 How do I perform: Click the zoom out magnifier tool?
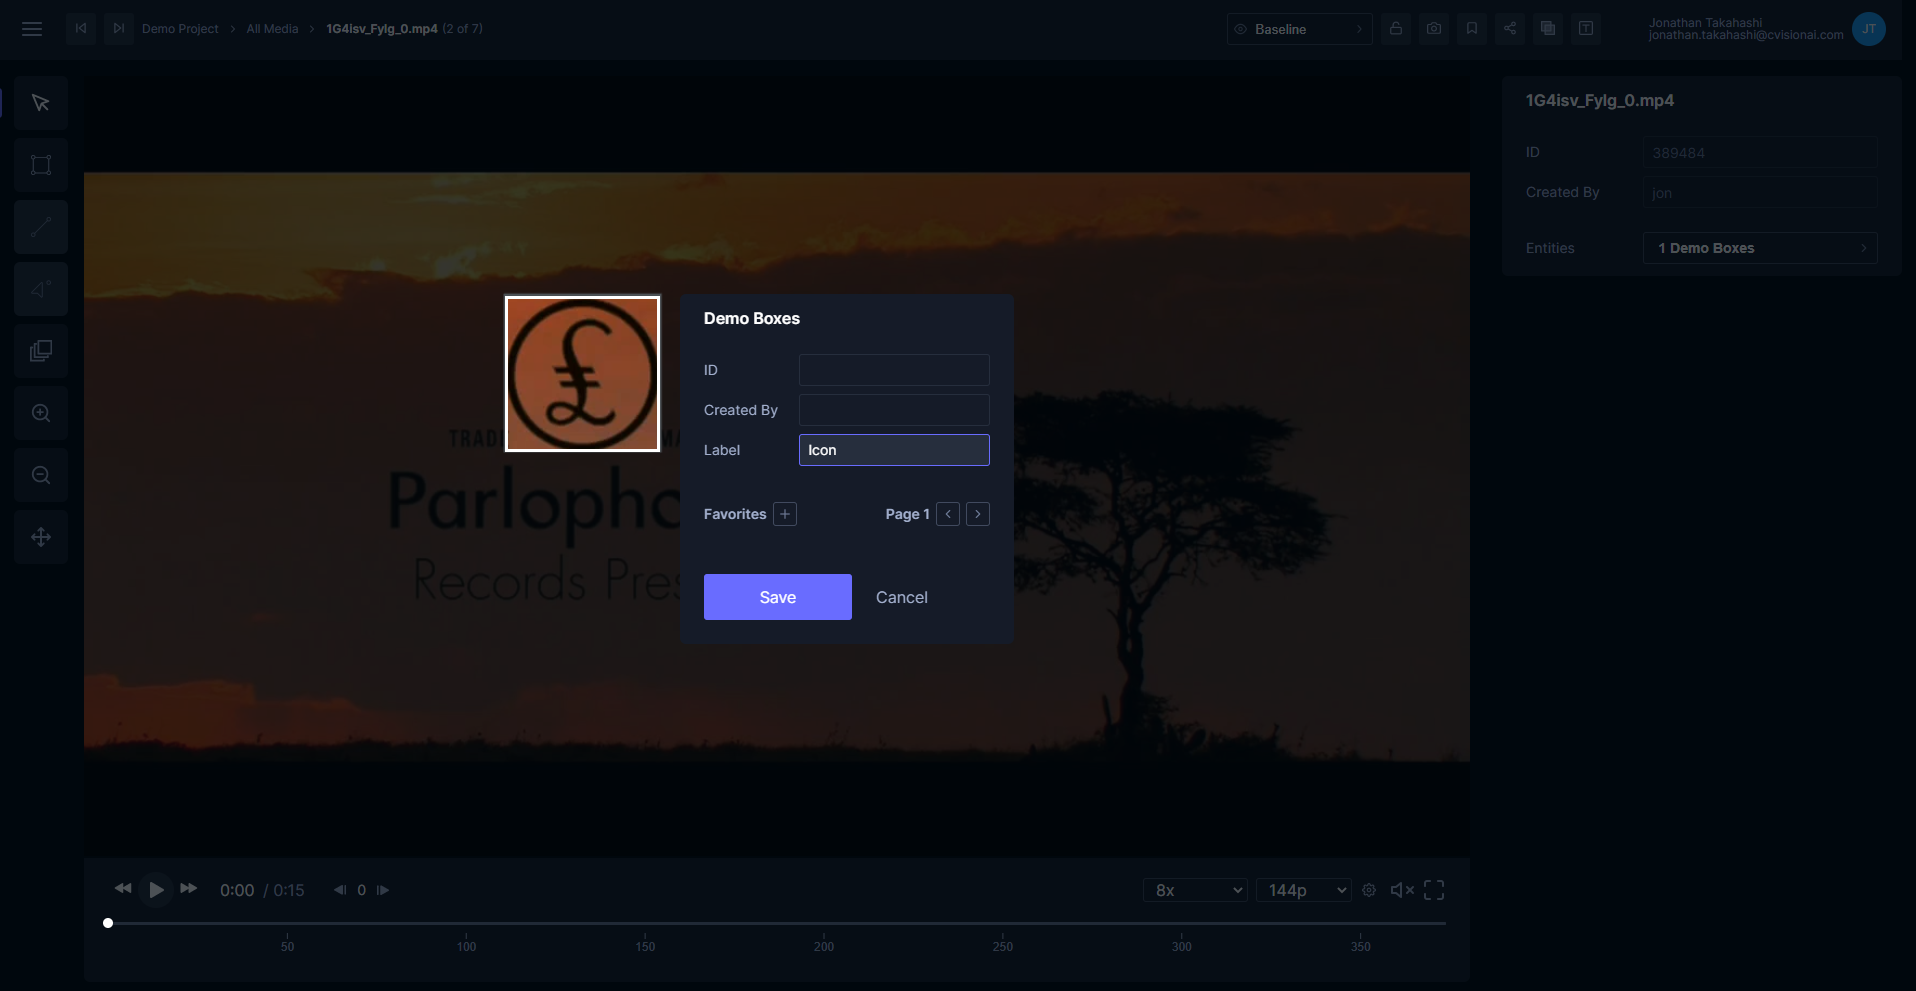[41, 475]
